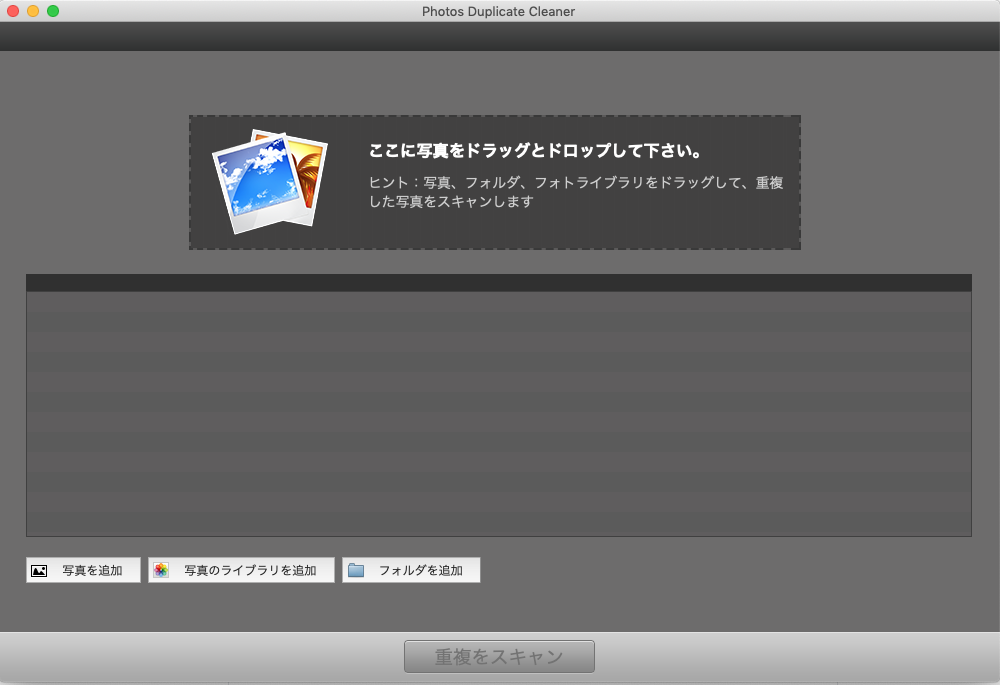Minimize the window with the yellow button
1000x685 pixels.
coord(33,11)
